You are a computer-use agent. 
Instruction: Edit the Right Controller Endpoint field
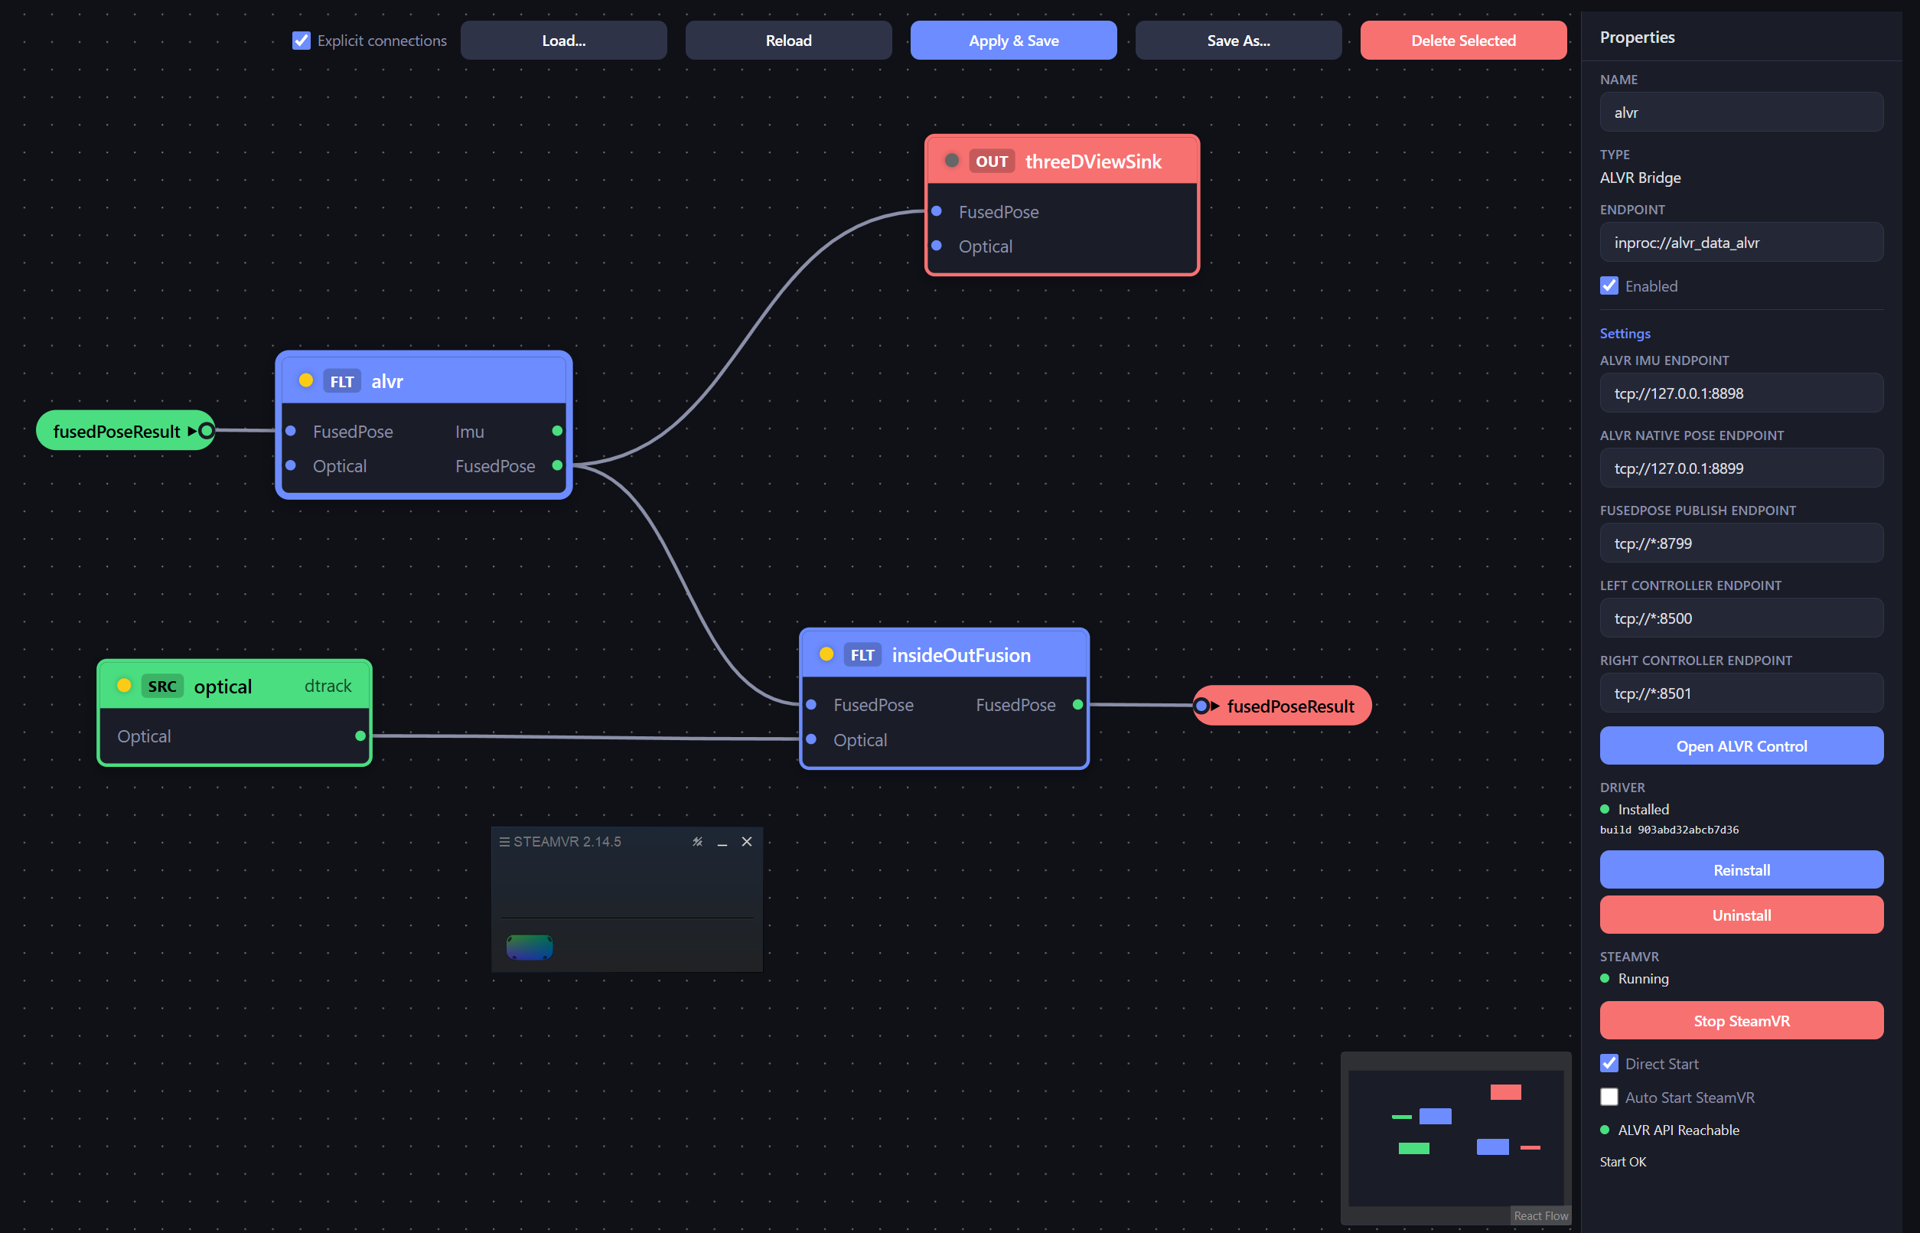(x=1741, y=693)
